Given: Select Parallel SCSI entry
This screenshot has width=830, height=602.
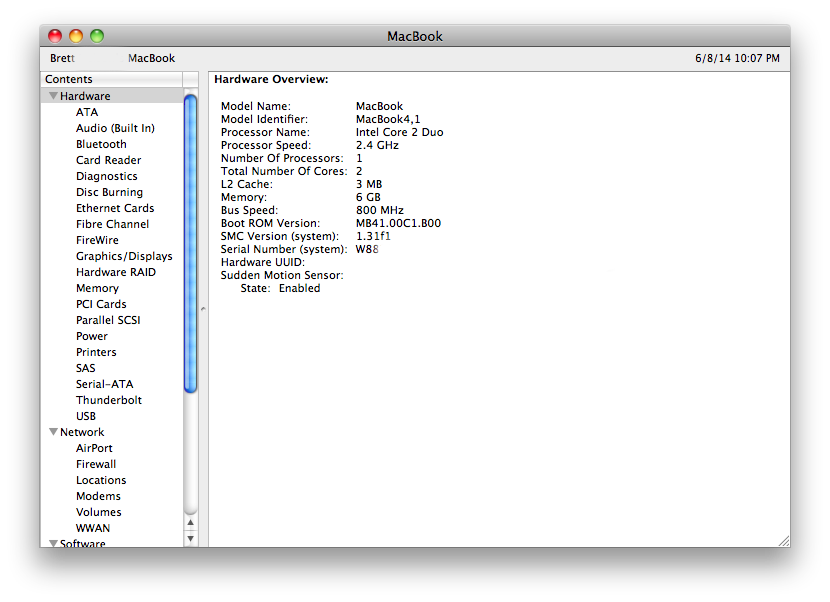Looking at the screenshot, I should point(108,320).
